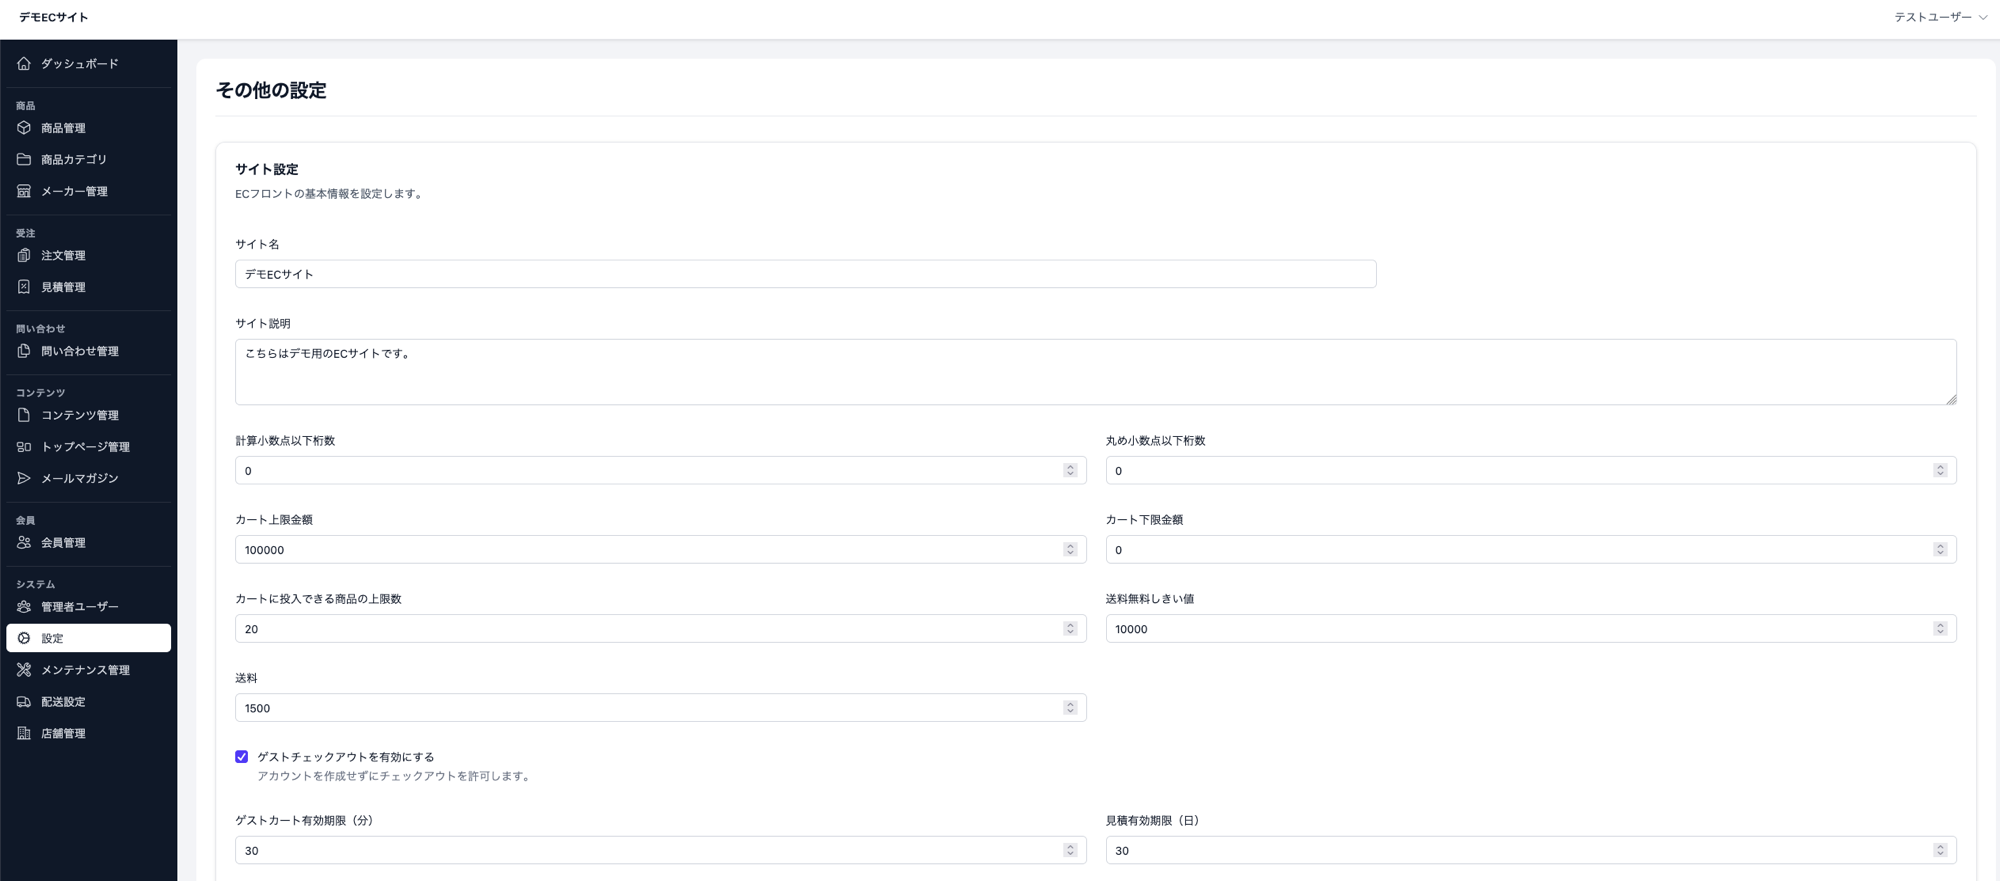Go to 商品管理 in sidebar
The image size is (2000, 881).
pyautogui.click(x=89, y=128)
